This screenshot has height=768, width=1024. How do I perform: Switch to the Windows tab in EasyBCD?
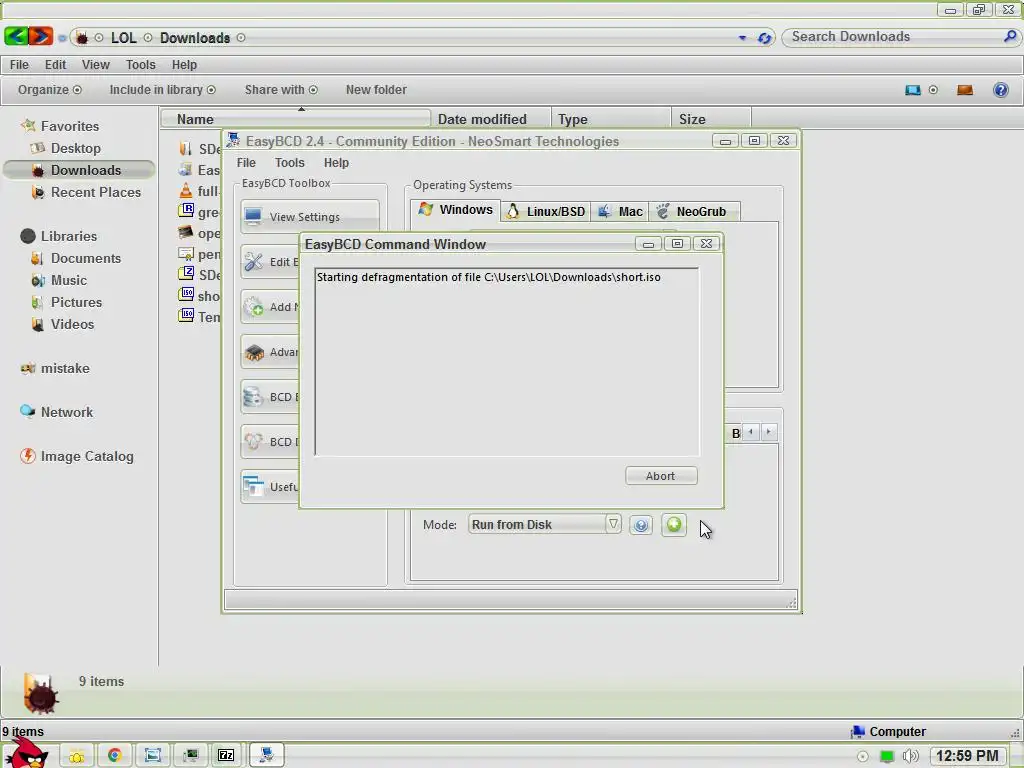456,210
